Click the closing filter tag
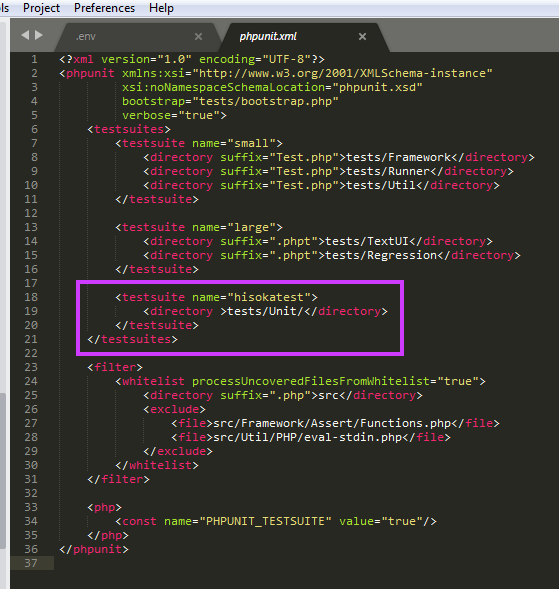The height and width of the screenshot is (589, 559). tap(118, 479)
